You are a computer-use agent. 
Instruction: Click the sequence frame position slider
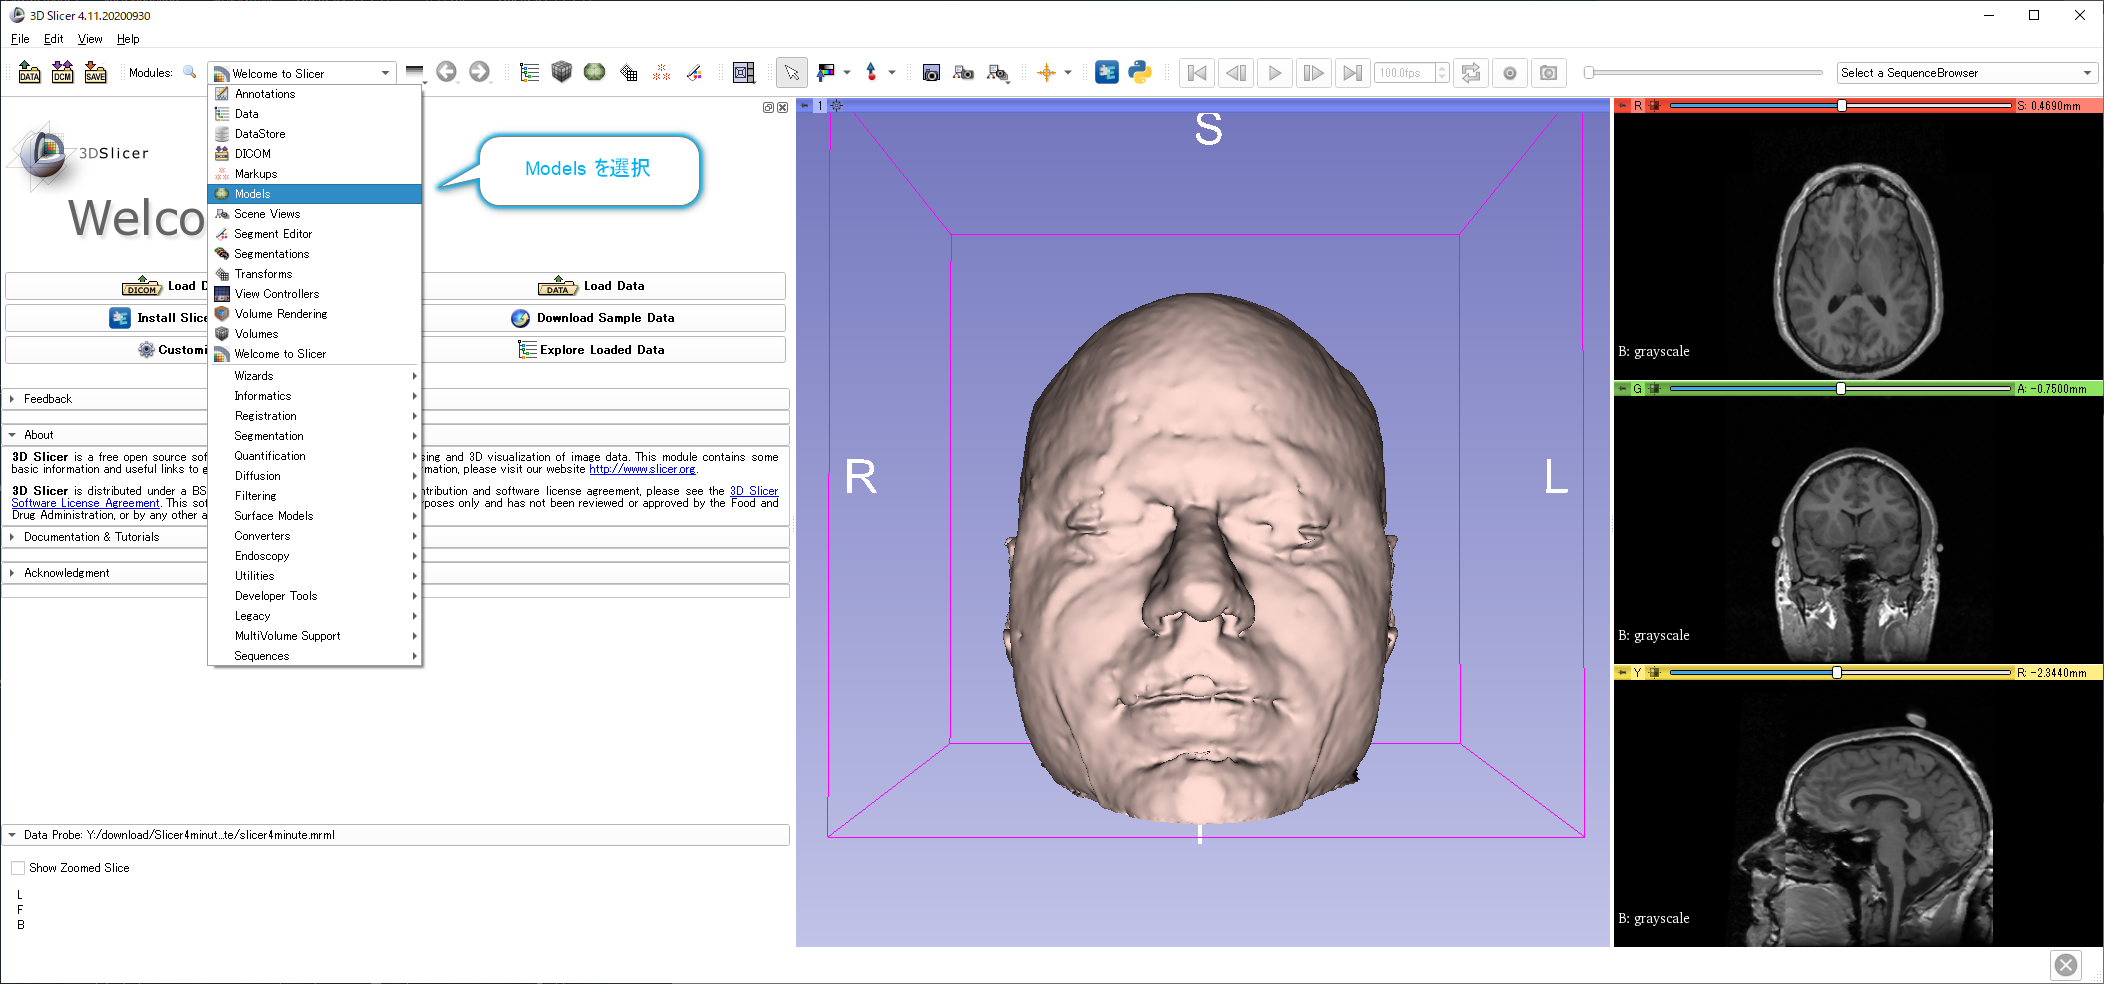1704,73
